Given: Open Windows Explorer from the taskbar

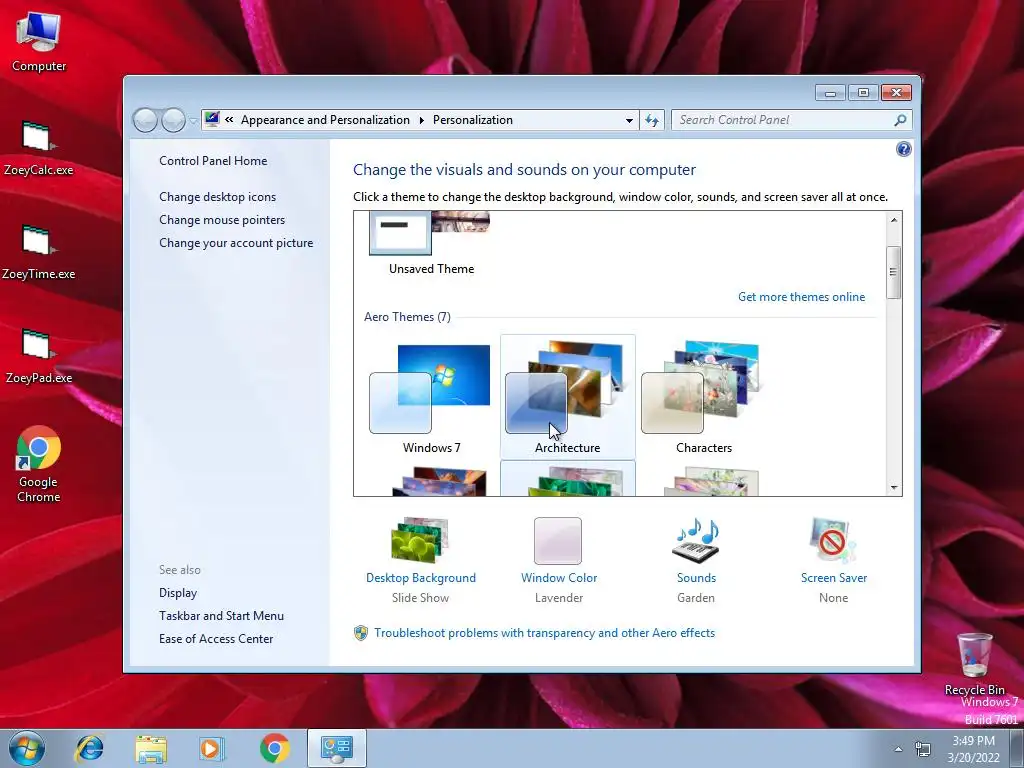Looking at the screenshot, I should point(151,748).
